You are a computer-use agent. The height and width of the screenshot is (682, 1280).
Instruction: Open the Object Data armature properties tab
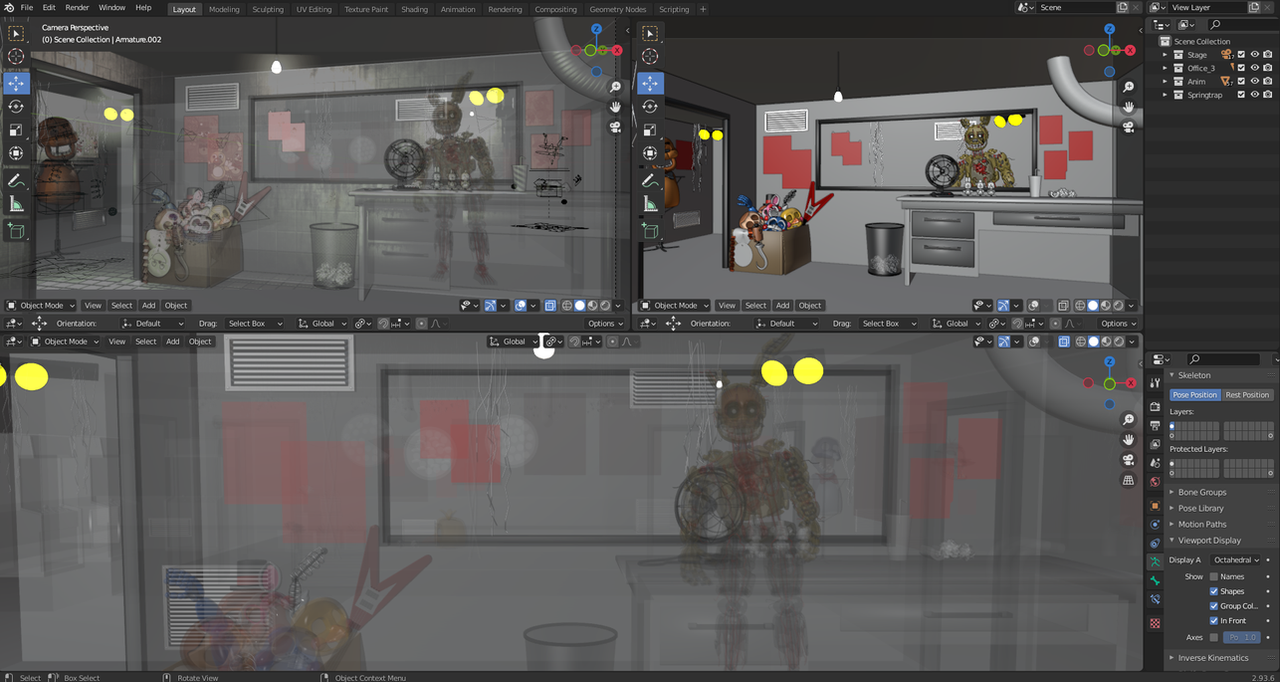point(1155,562)
